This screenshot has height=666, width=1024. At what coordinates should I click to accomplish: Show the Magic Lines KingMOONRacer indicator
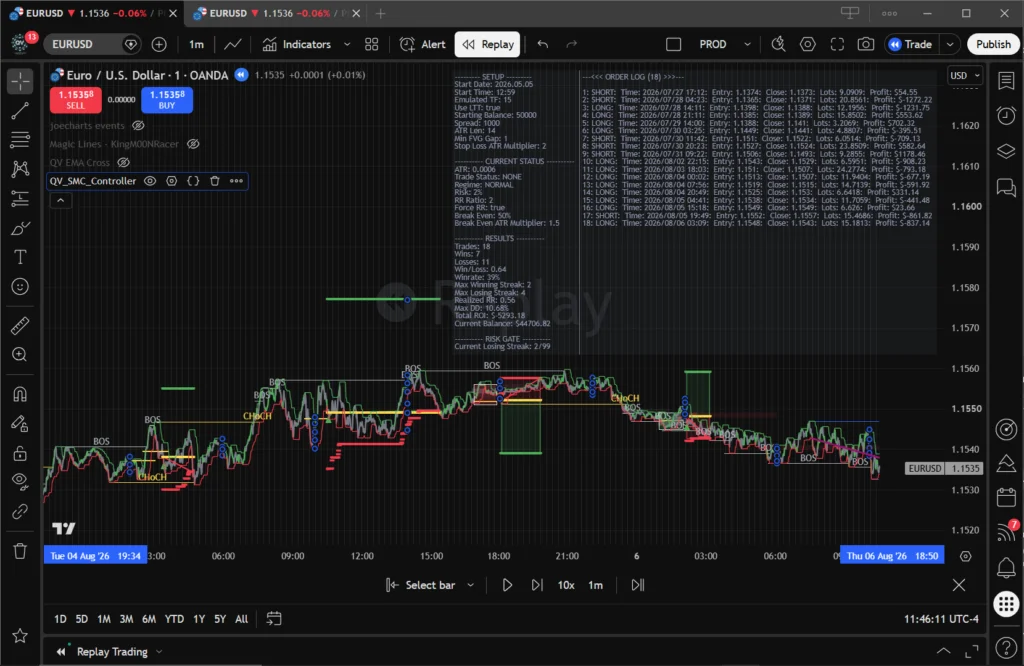pos(193,144)
